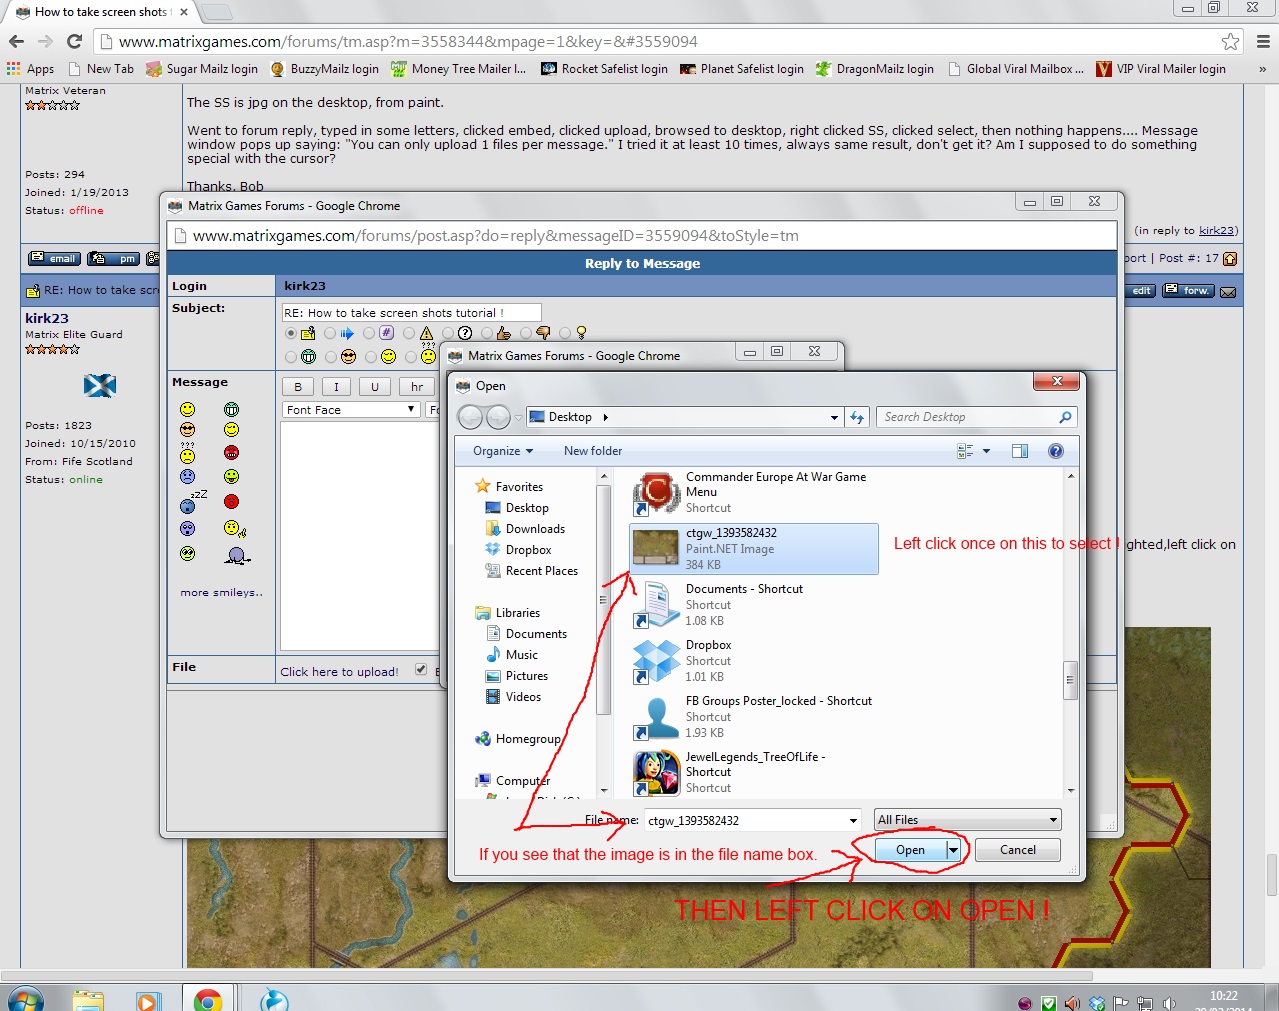Open the File name history dropdown
The image size is (1279, 1011).
(853, 820)
